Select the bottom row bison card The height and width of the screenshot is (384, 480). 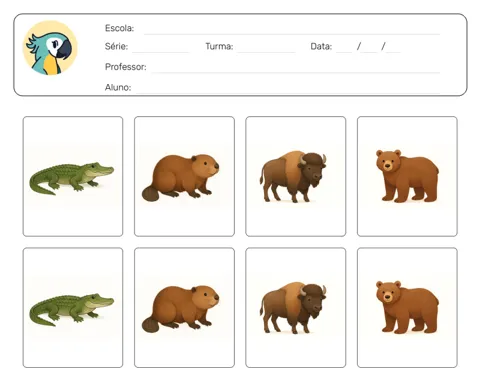(x=296, y=308)
